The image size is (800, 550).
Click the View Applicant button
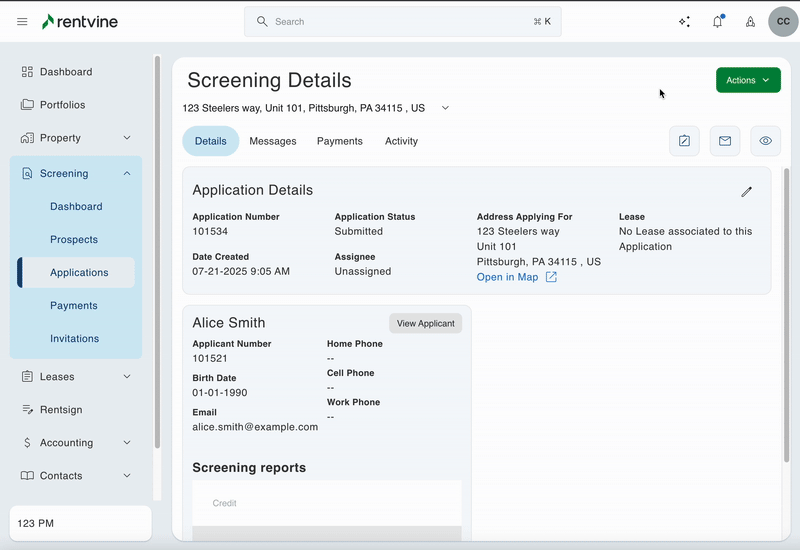tap(426, 323)
